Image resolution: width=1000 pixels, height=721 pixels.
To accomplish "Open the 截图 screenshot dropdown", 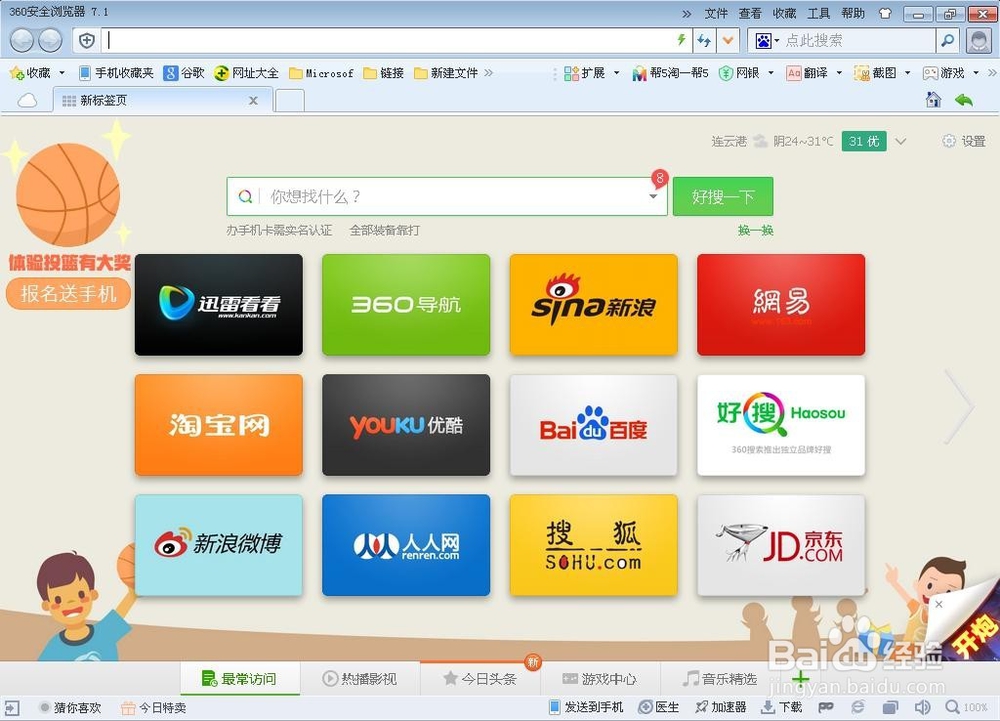I will click(882, 73).
